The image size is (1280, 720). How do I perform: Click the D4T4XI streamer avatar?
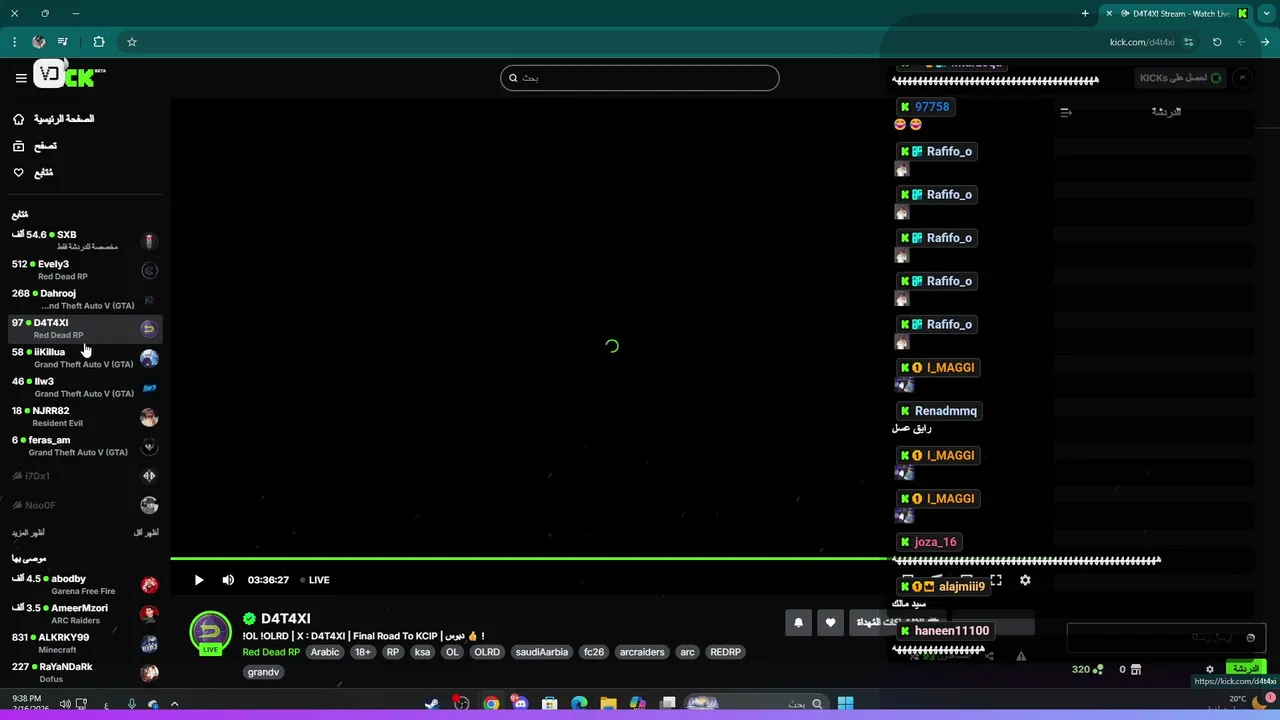point(211,632)
